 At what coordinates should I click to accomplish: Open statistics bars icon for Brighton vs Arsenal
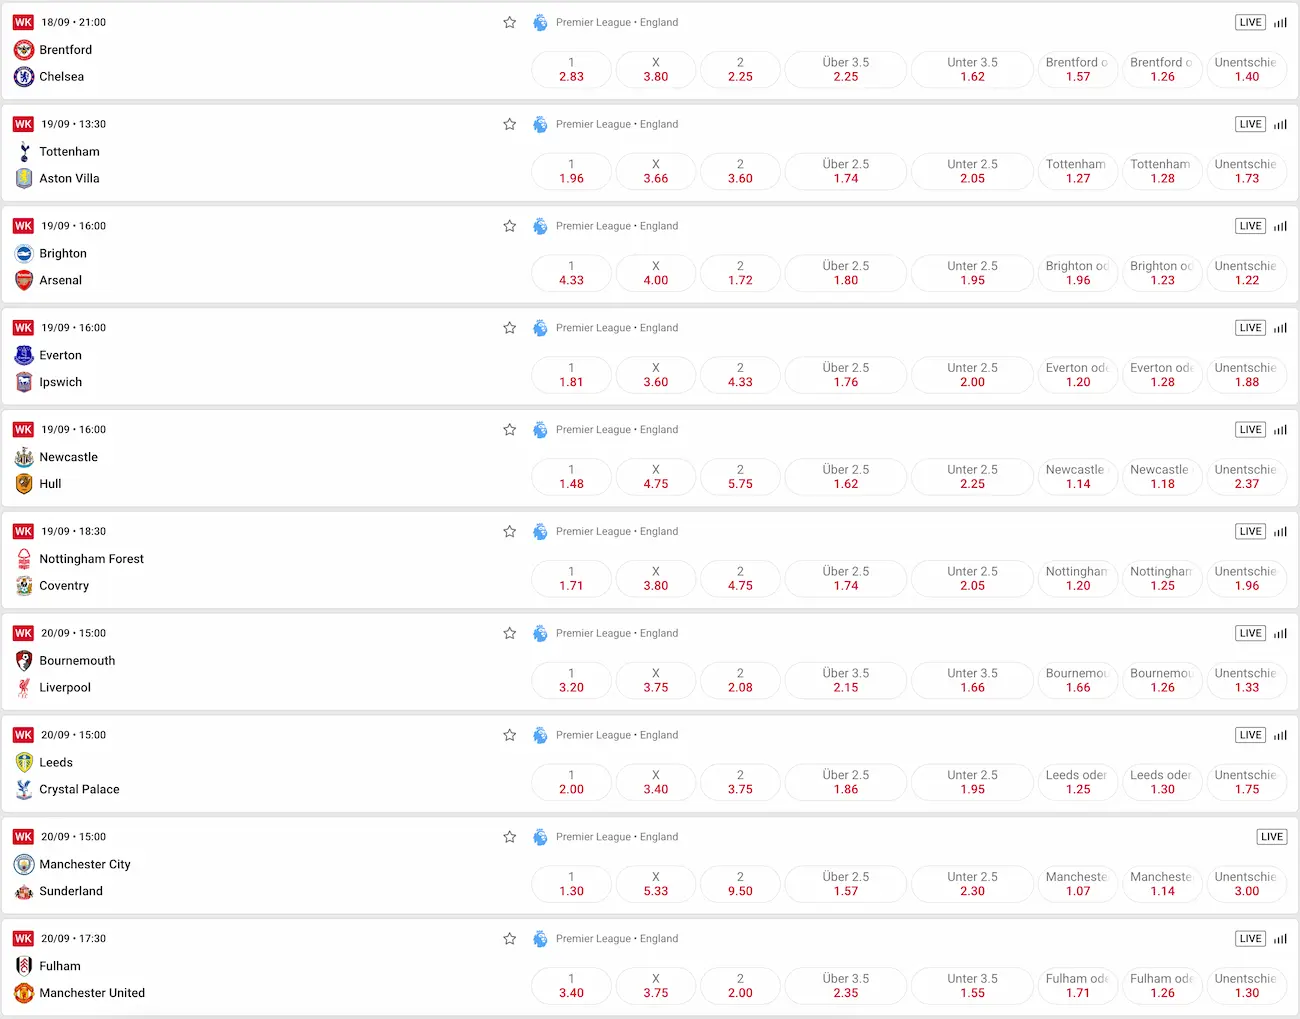pos(1280,226)
